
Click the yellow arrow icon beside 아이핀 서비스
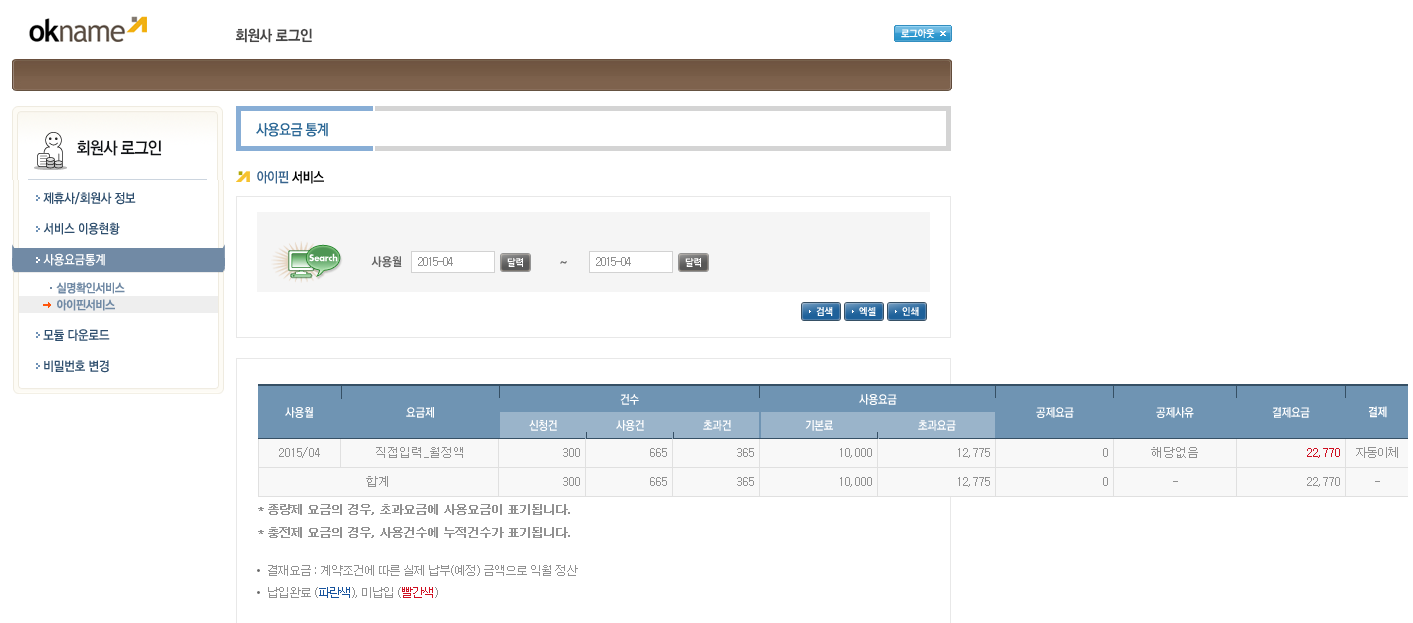click(243, 177)
